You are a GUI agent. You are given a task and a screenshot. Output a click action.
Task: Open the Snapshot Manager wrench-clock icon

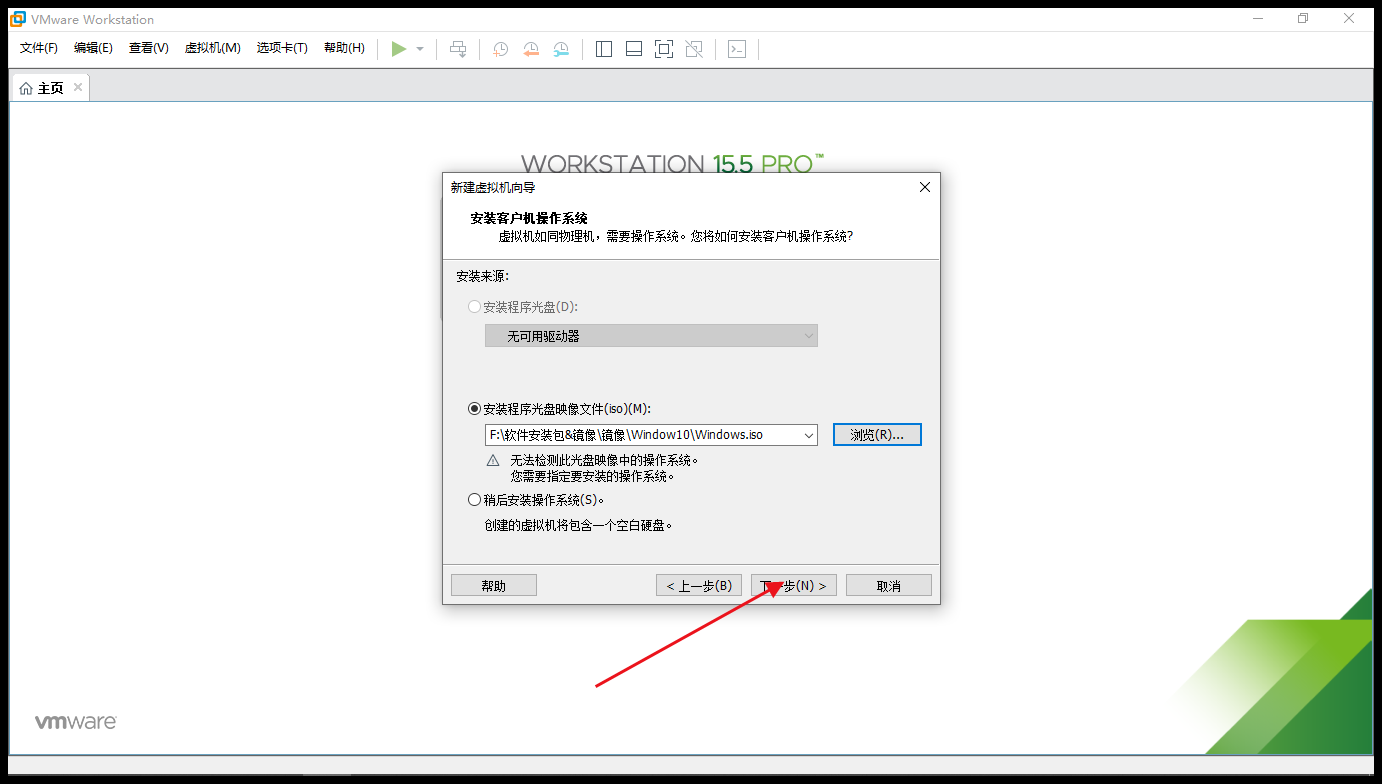coord(562,49)
